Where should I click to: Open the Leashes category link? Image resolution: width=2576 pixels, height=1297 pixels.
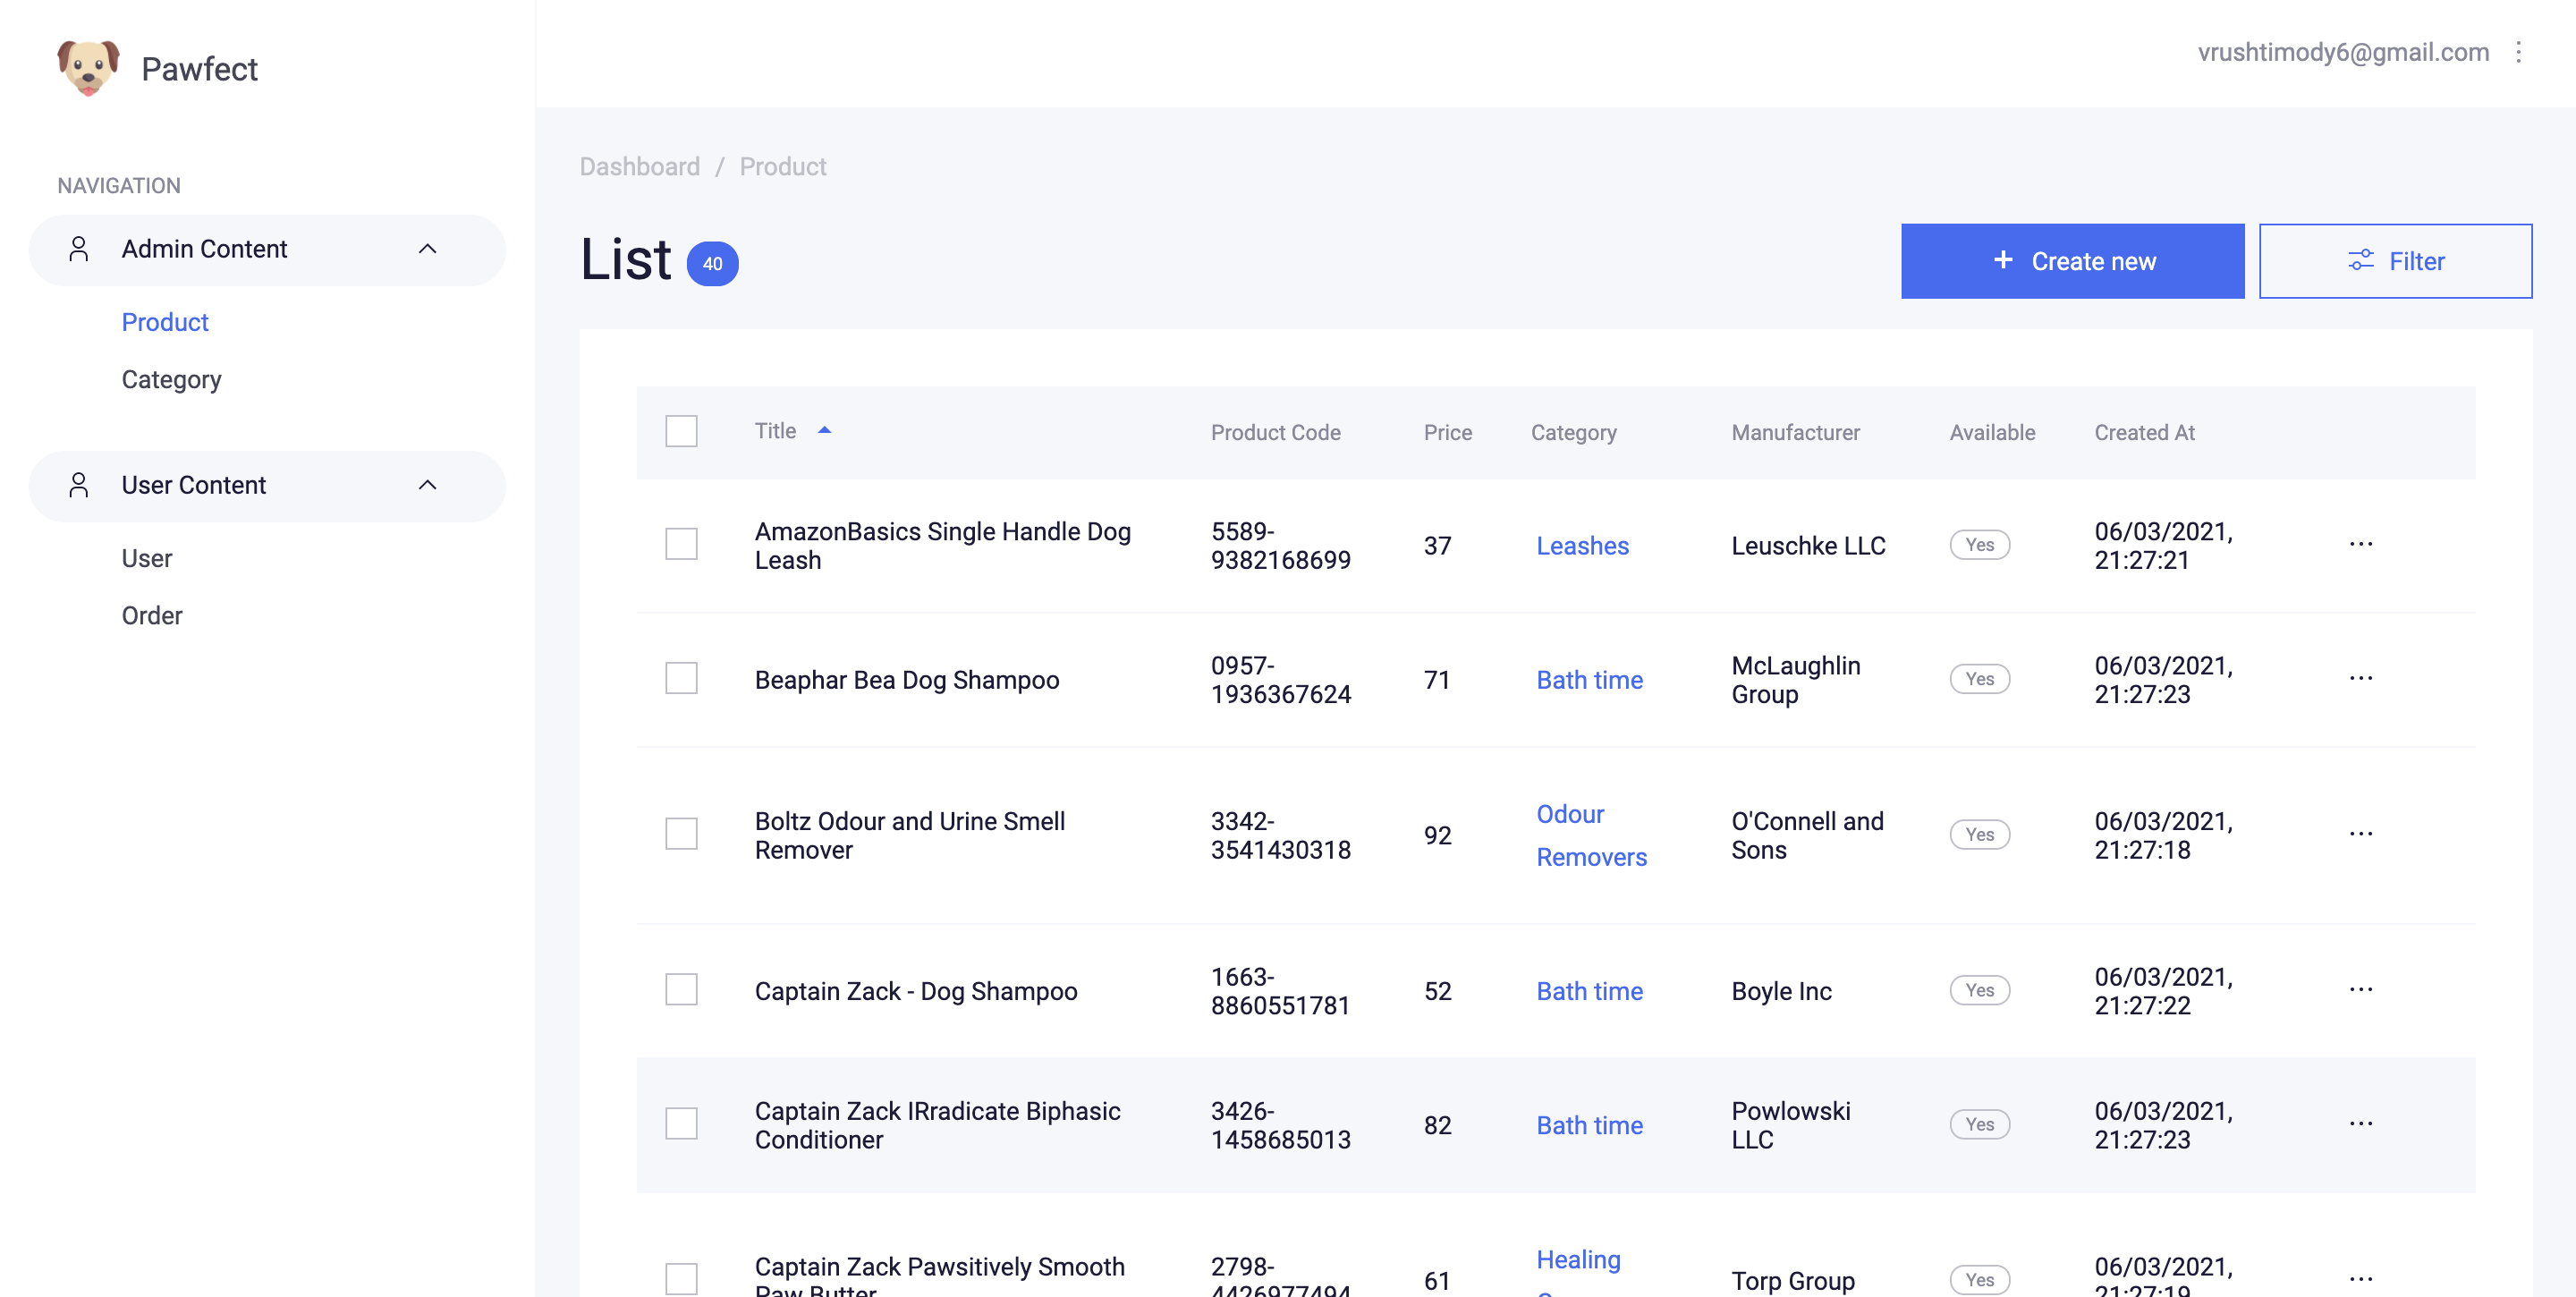(x=1581, y=545)
